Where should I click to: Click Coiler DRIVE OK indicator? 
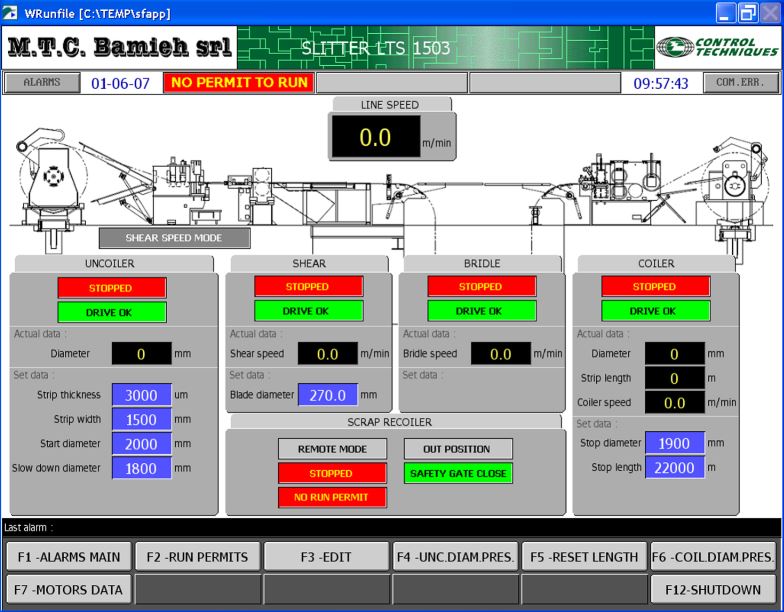coord(656,311)
